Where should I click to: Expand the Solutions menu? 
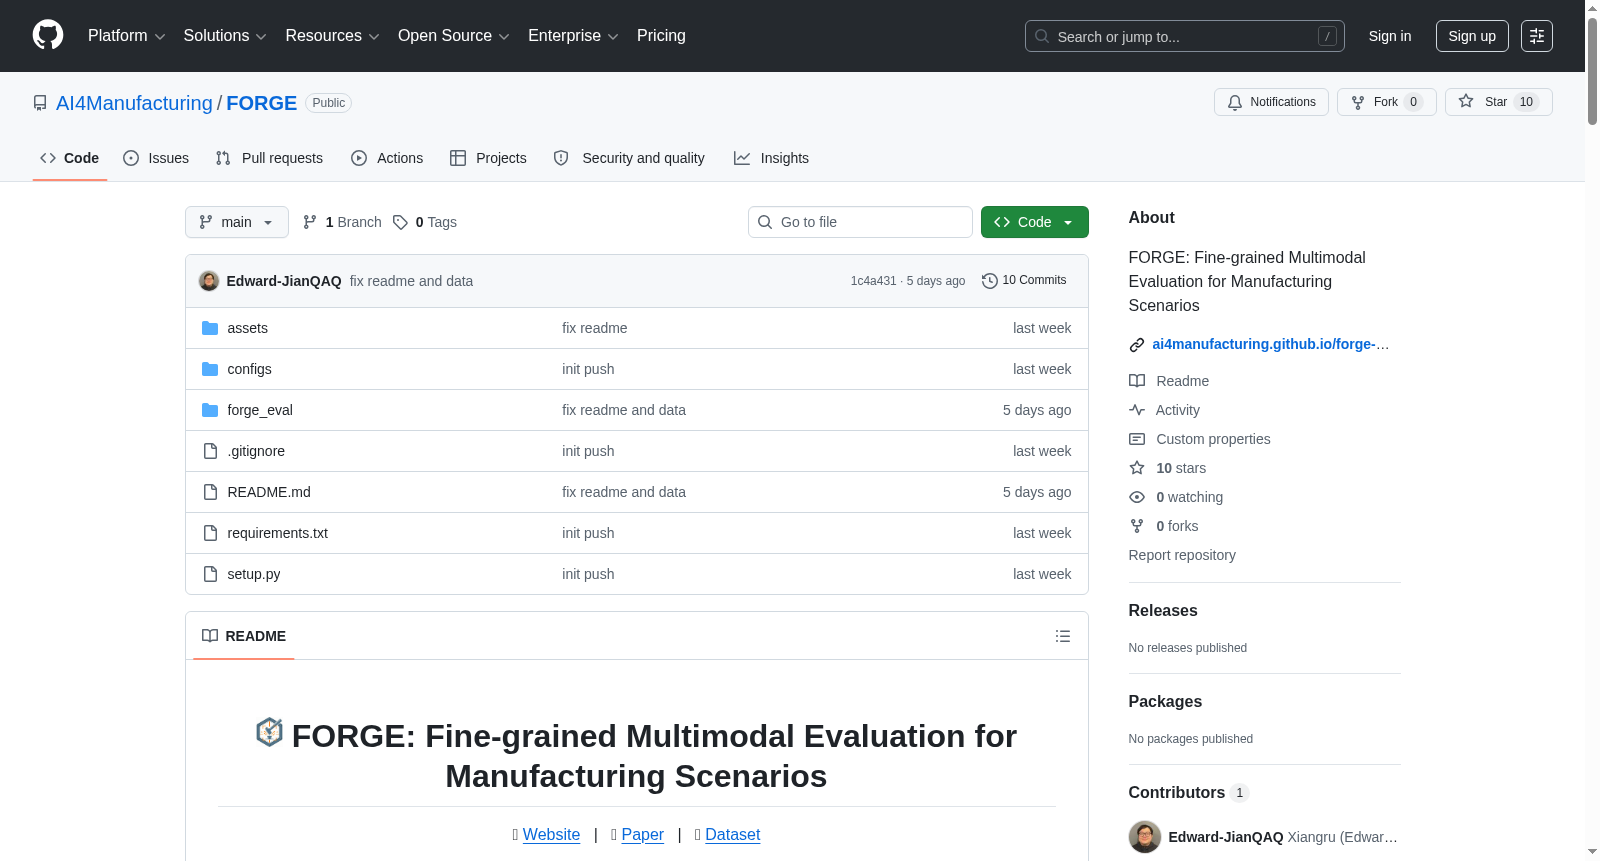point(225,36)
